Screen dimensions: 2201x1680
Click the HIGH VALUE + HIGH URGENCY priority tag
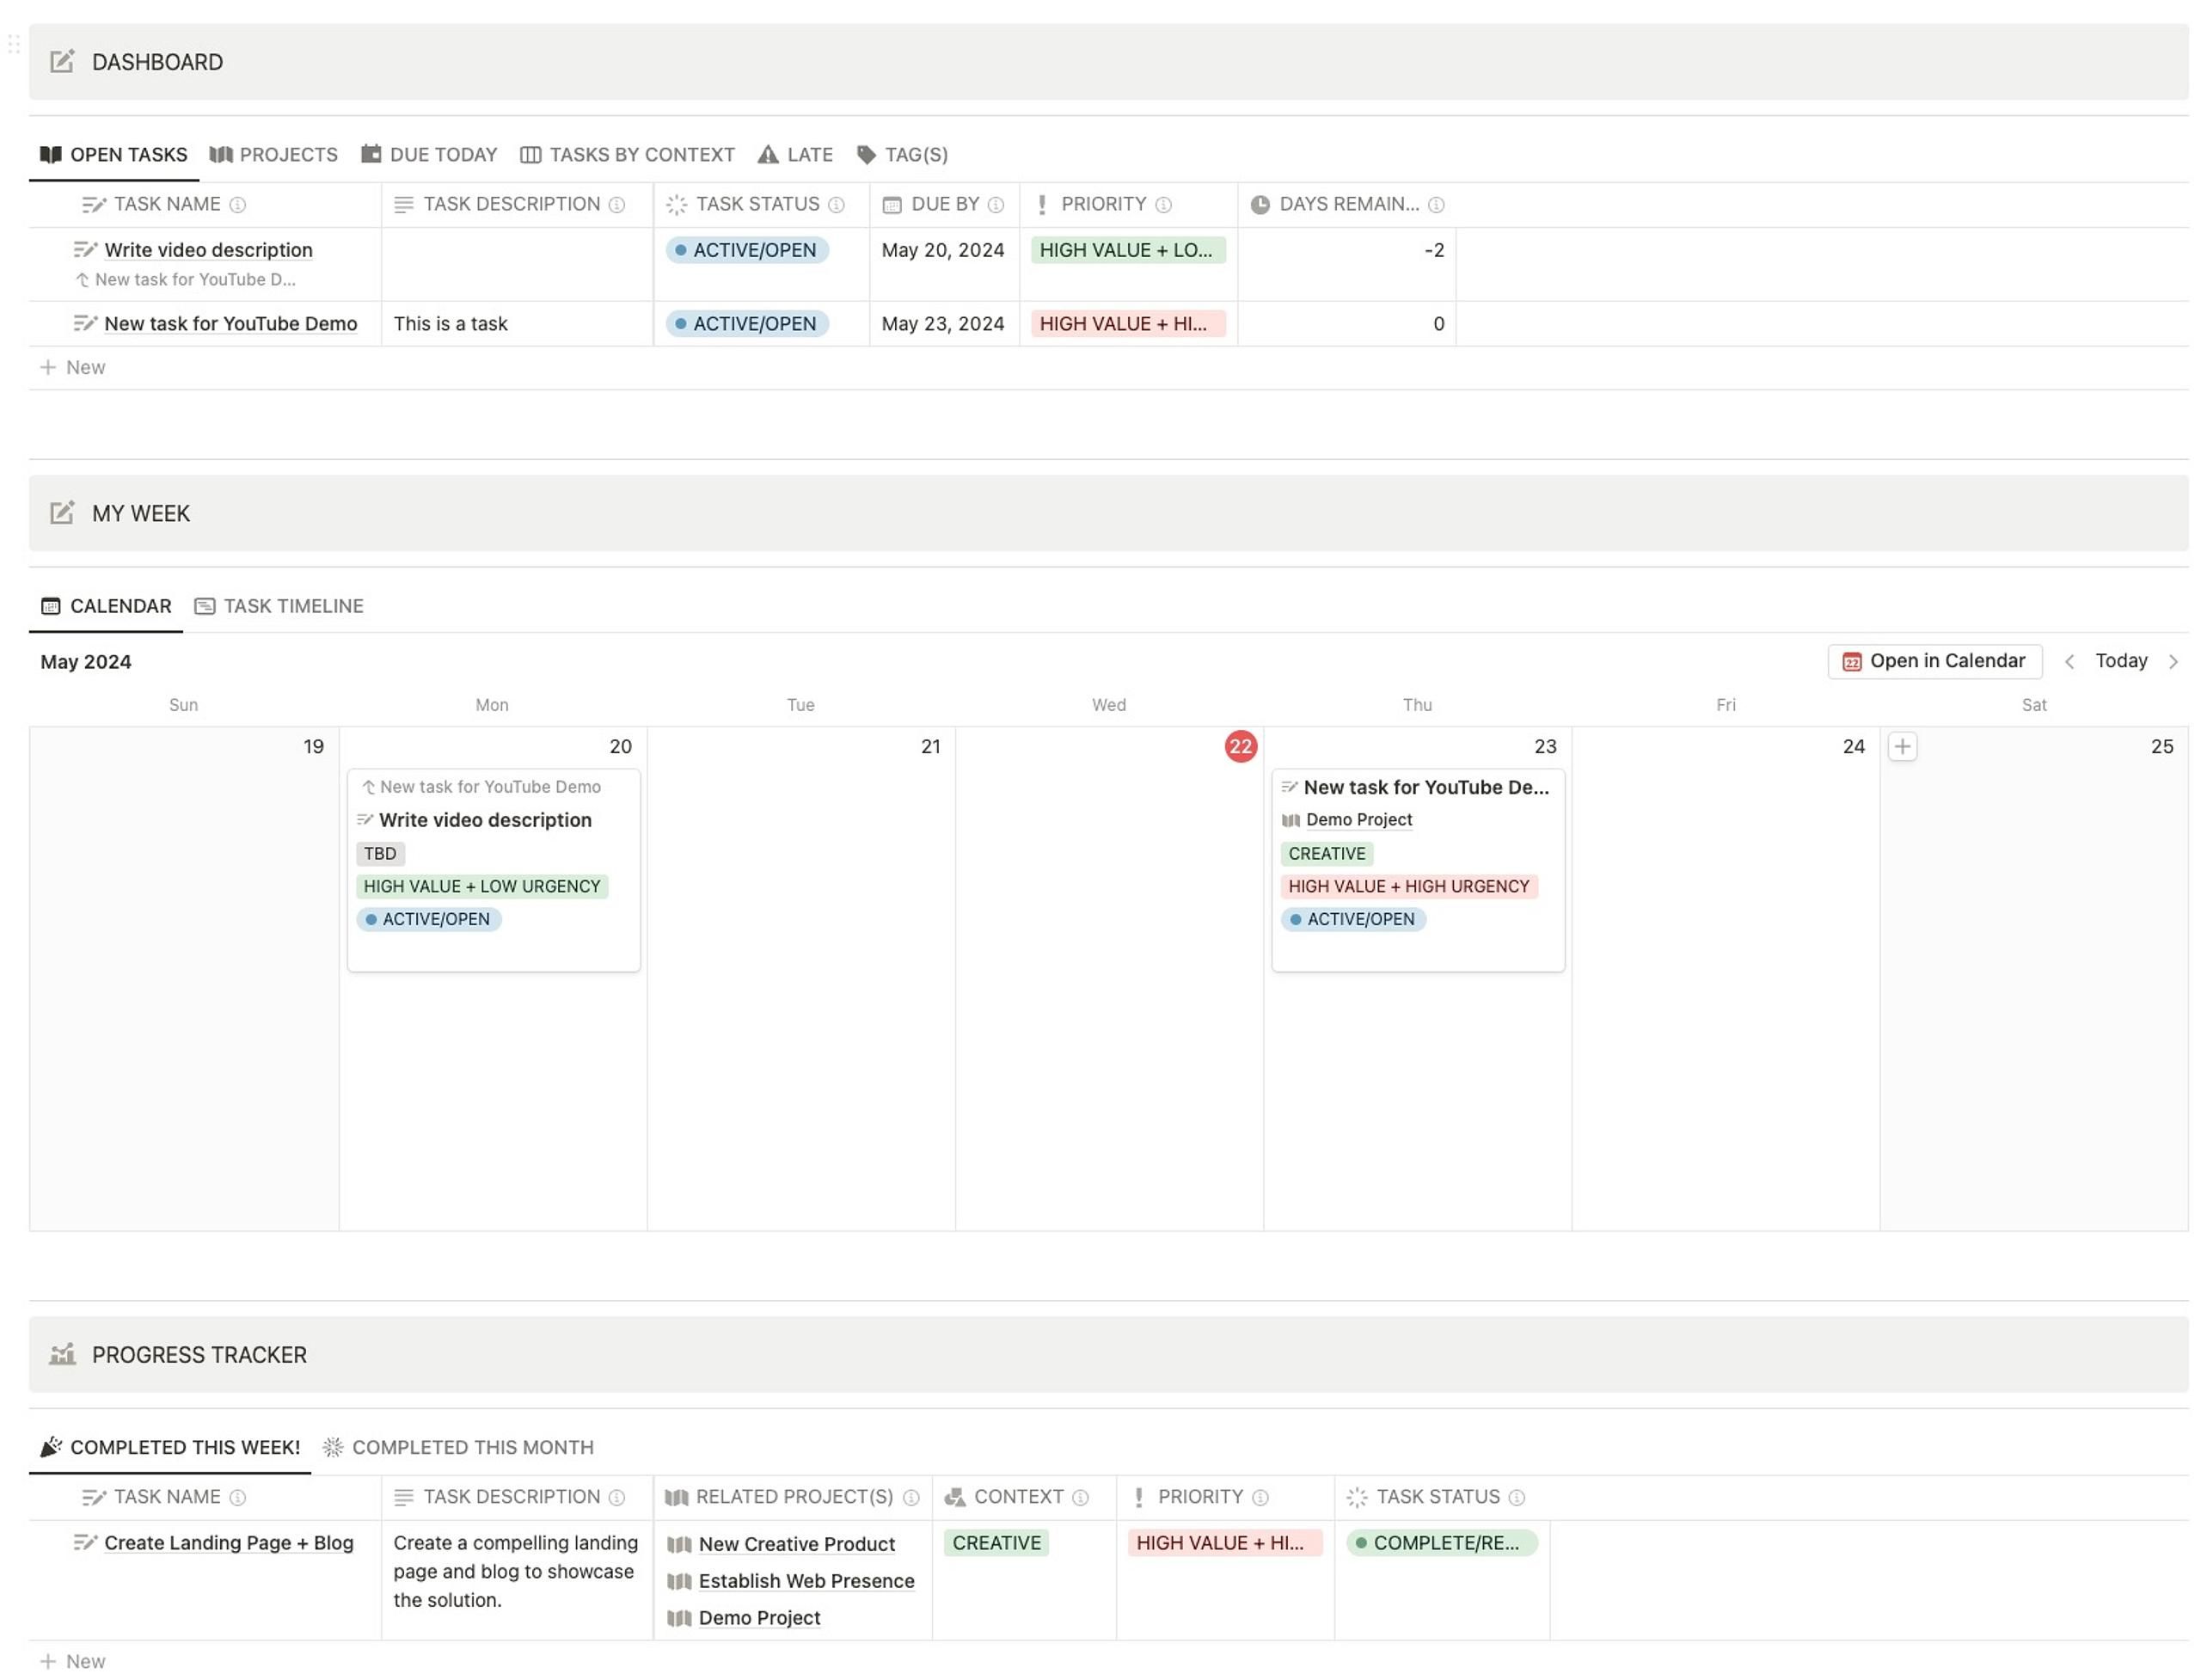(x=1408, y=886)
